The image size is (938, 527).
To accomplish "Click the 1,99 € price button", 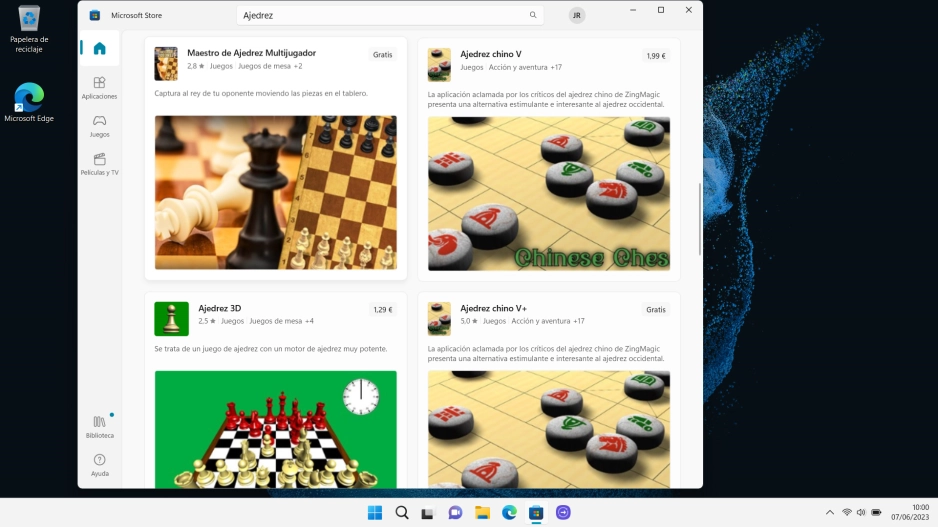I will [656, 56].
